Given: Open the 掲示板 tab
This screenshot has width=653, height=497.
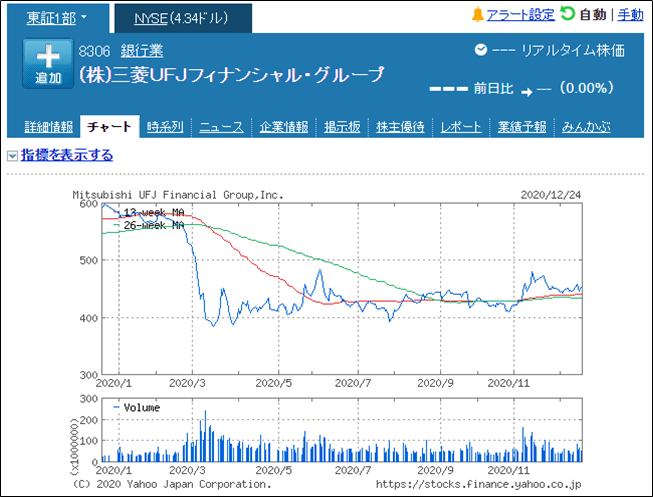Looking at the screenshot, I should (x=342, y=127).
